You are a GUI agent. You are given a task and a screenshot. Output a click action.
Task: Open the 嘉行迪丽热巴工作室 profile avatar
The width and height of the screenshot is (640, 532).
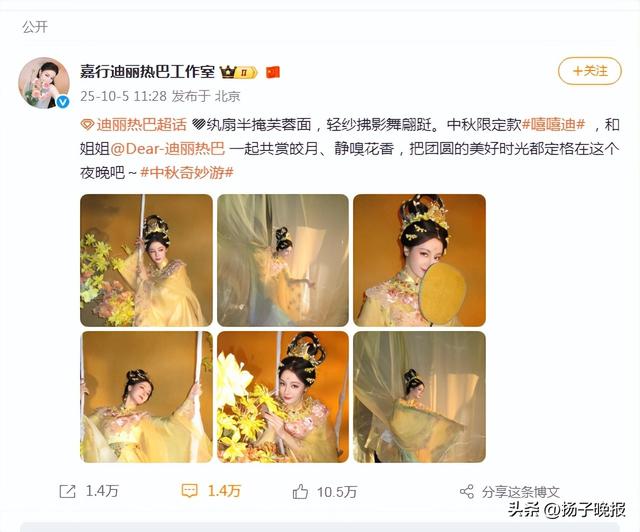pos(44,82)
